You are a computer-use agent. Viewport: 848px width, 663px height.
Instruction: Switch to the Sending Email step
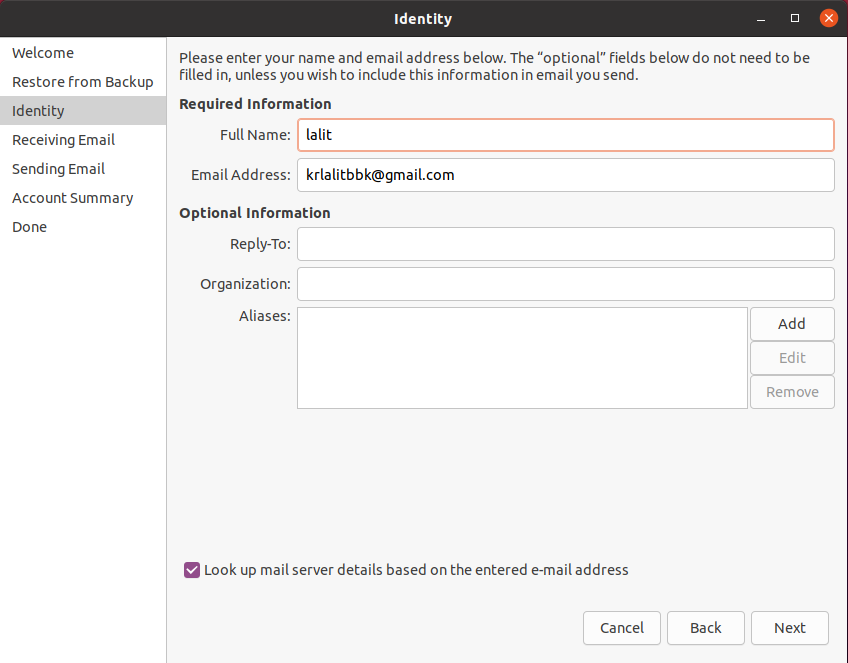point(56,168)
